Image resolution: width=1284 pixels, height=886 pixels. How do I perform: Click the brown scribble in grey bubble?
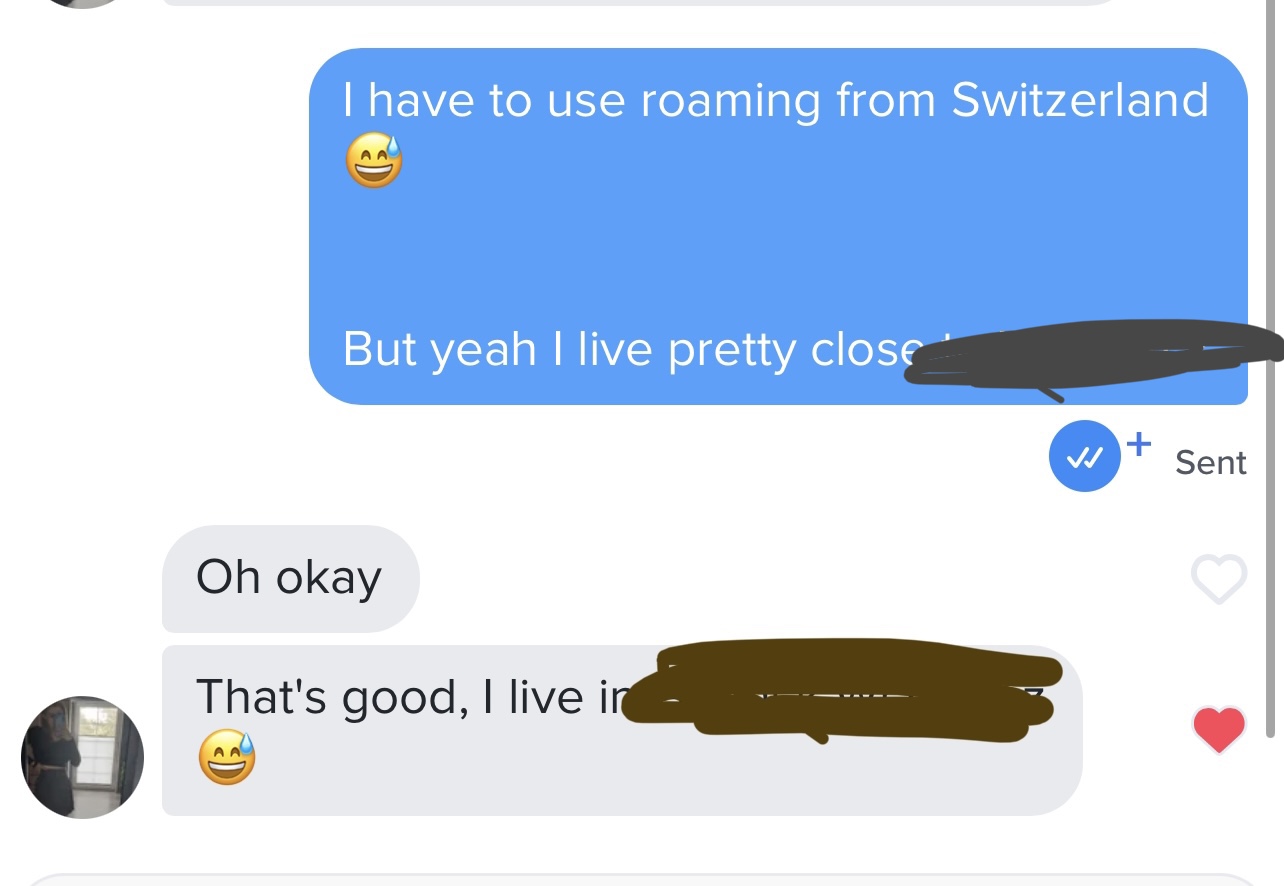[x=840, y=690]
